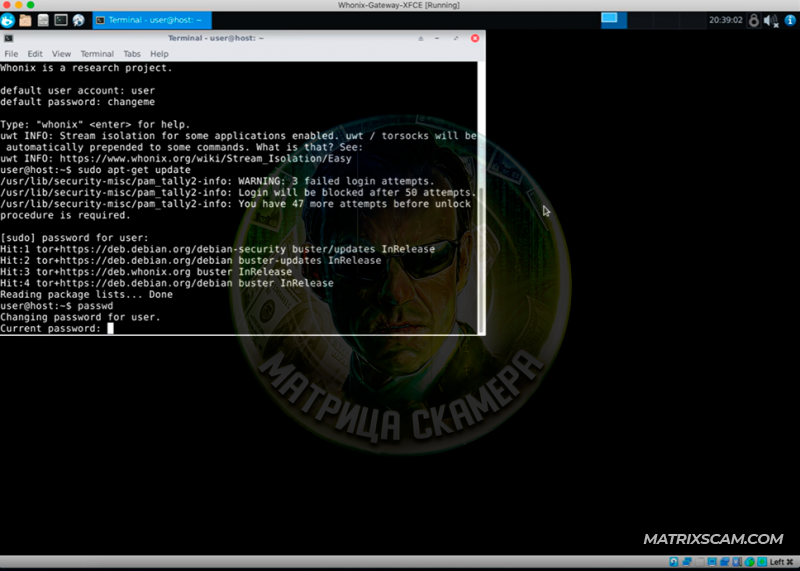This screenshot has height=571, width=800.
Task: Click the network adapters status icon
Action: (687, 562)
